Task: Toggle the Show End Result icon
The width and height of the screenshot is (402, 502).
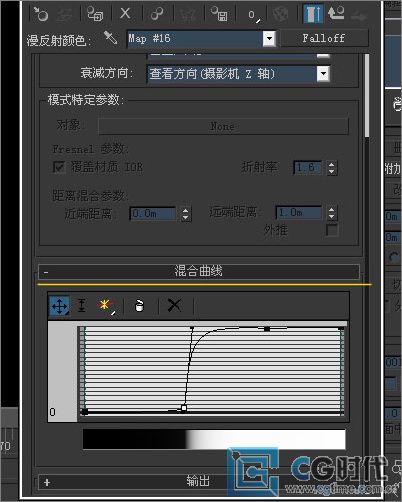Action: pyautogui.click(x=313, y=14)
